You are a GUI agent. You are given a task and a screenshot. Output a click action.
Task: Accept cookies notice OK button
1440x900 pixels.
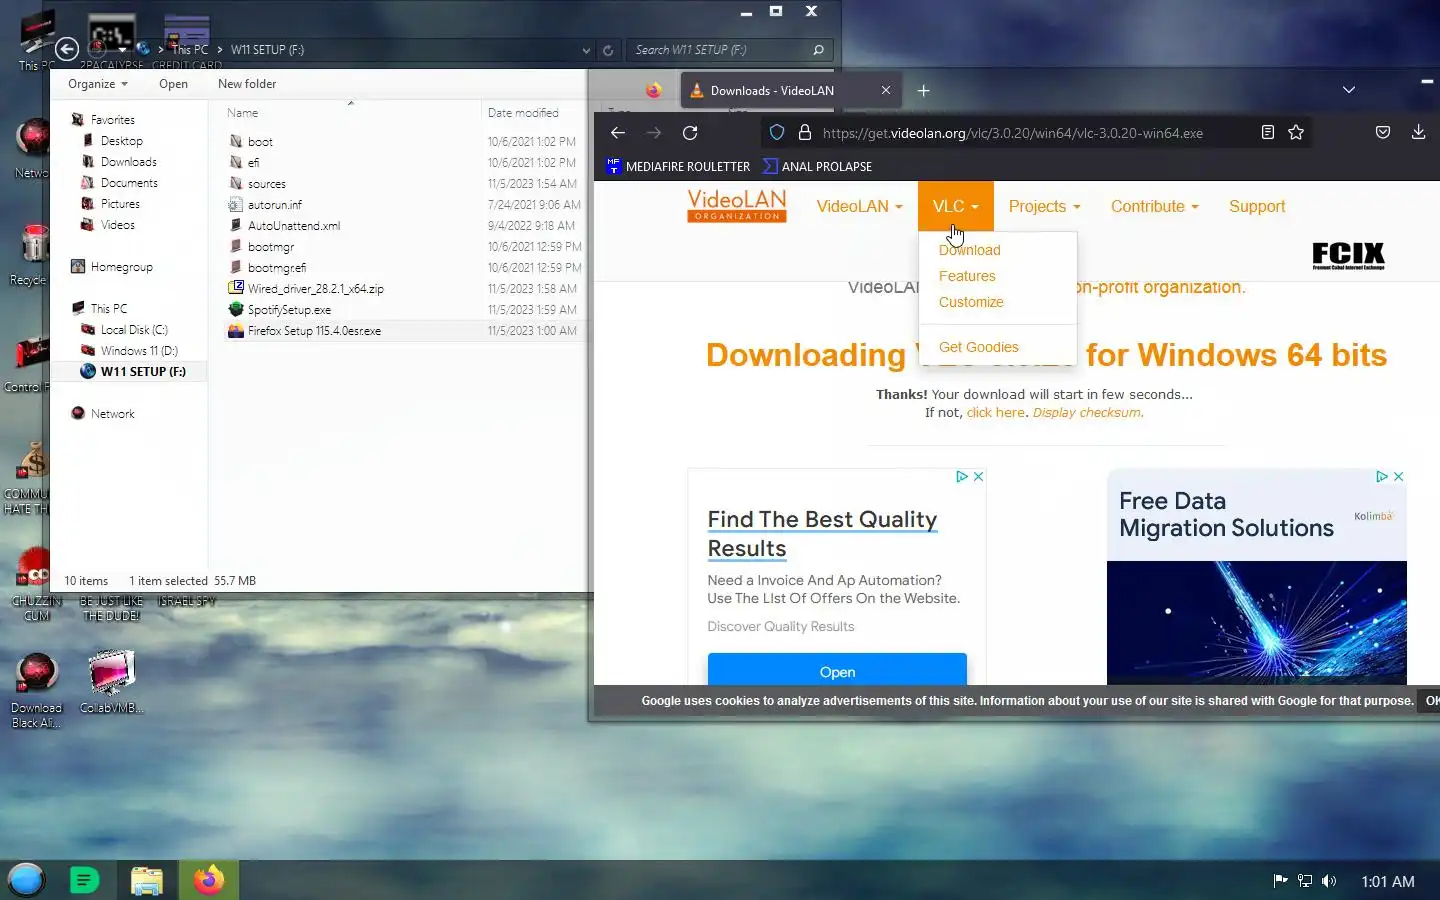point(1431,701)
